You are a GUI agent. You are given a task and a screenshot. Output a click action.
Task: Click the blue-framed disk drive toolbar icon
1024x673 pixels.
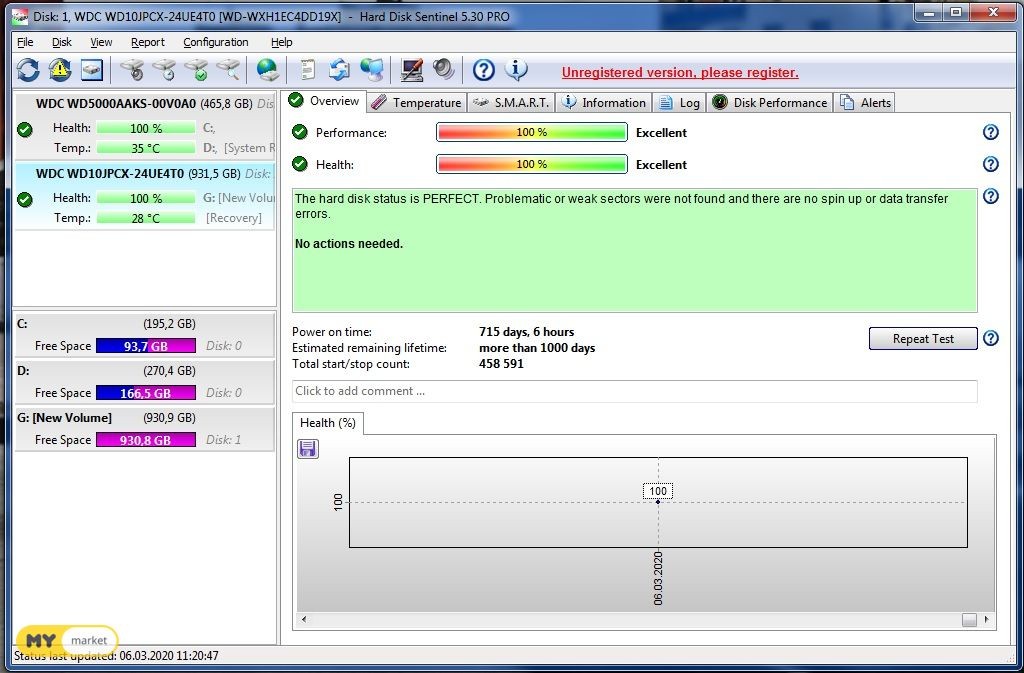pyautogui.click(x=91, y=70)
